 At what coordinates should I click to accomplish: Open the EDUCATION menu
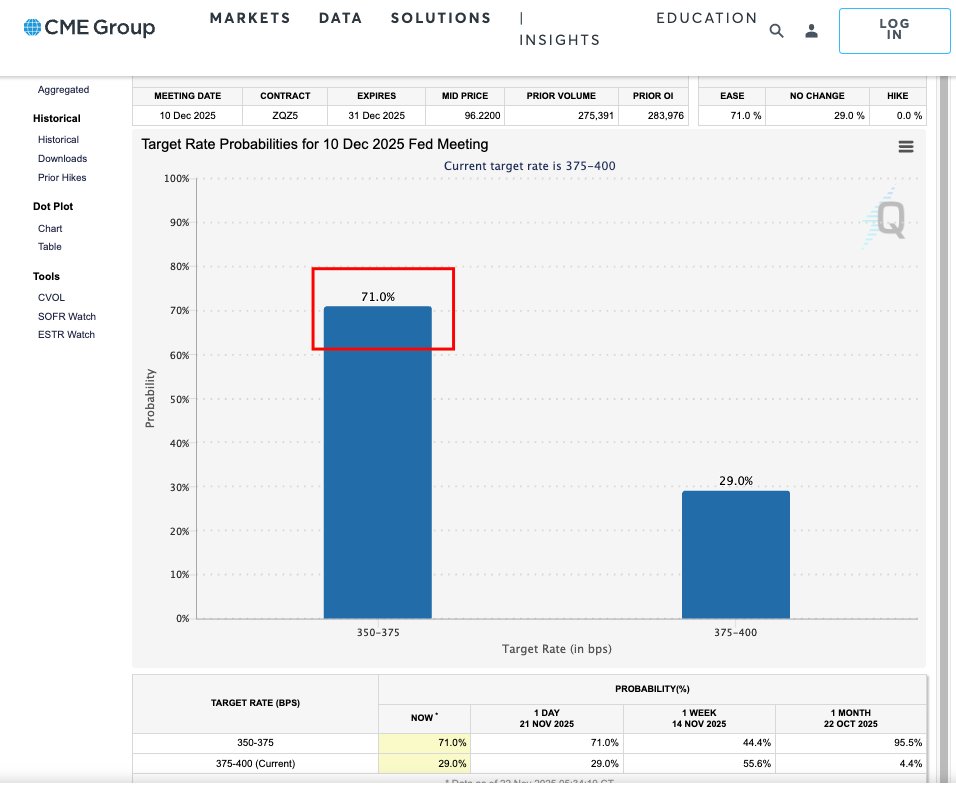707,18
